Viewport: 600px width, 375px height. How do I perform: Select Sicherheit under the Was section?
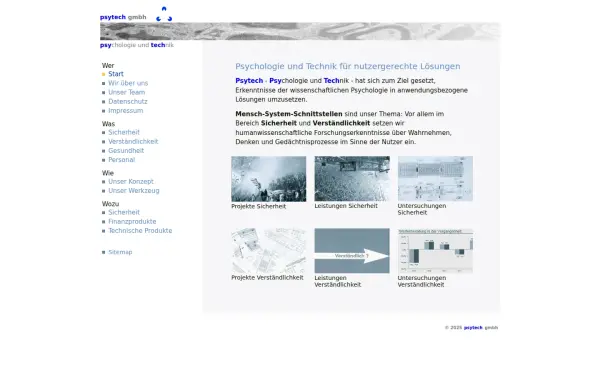[x=124, y=132]
